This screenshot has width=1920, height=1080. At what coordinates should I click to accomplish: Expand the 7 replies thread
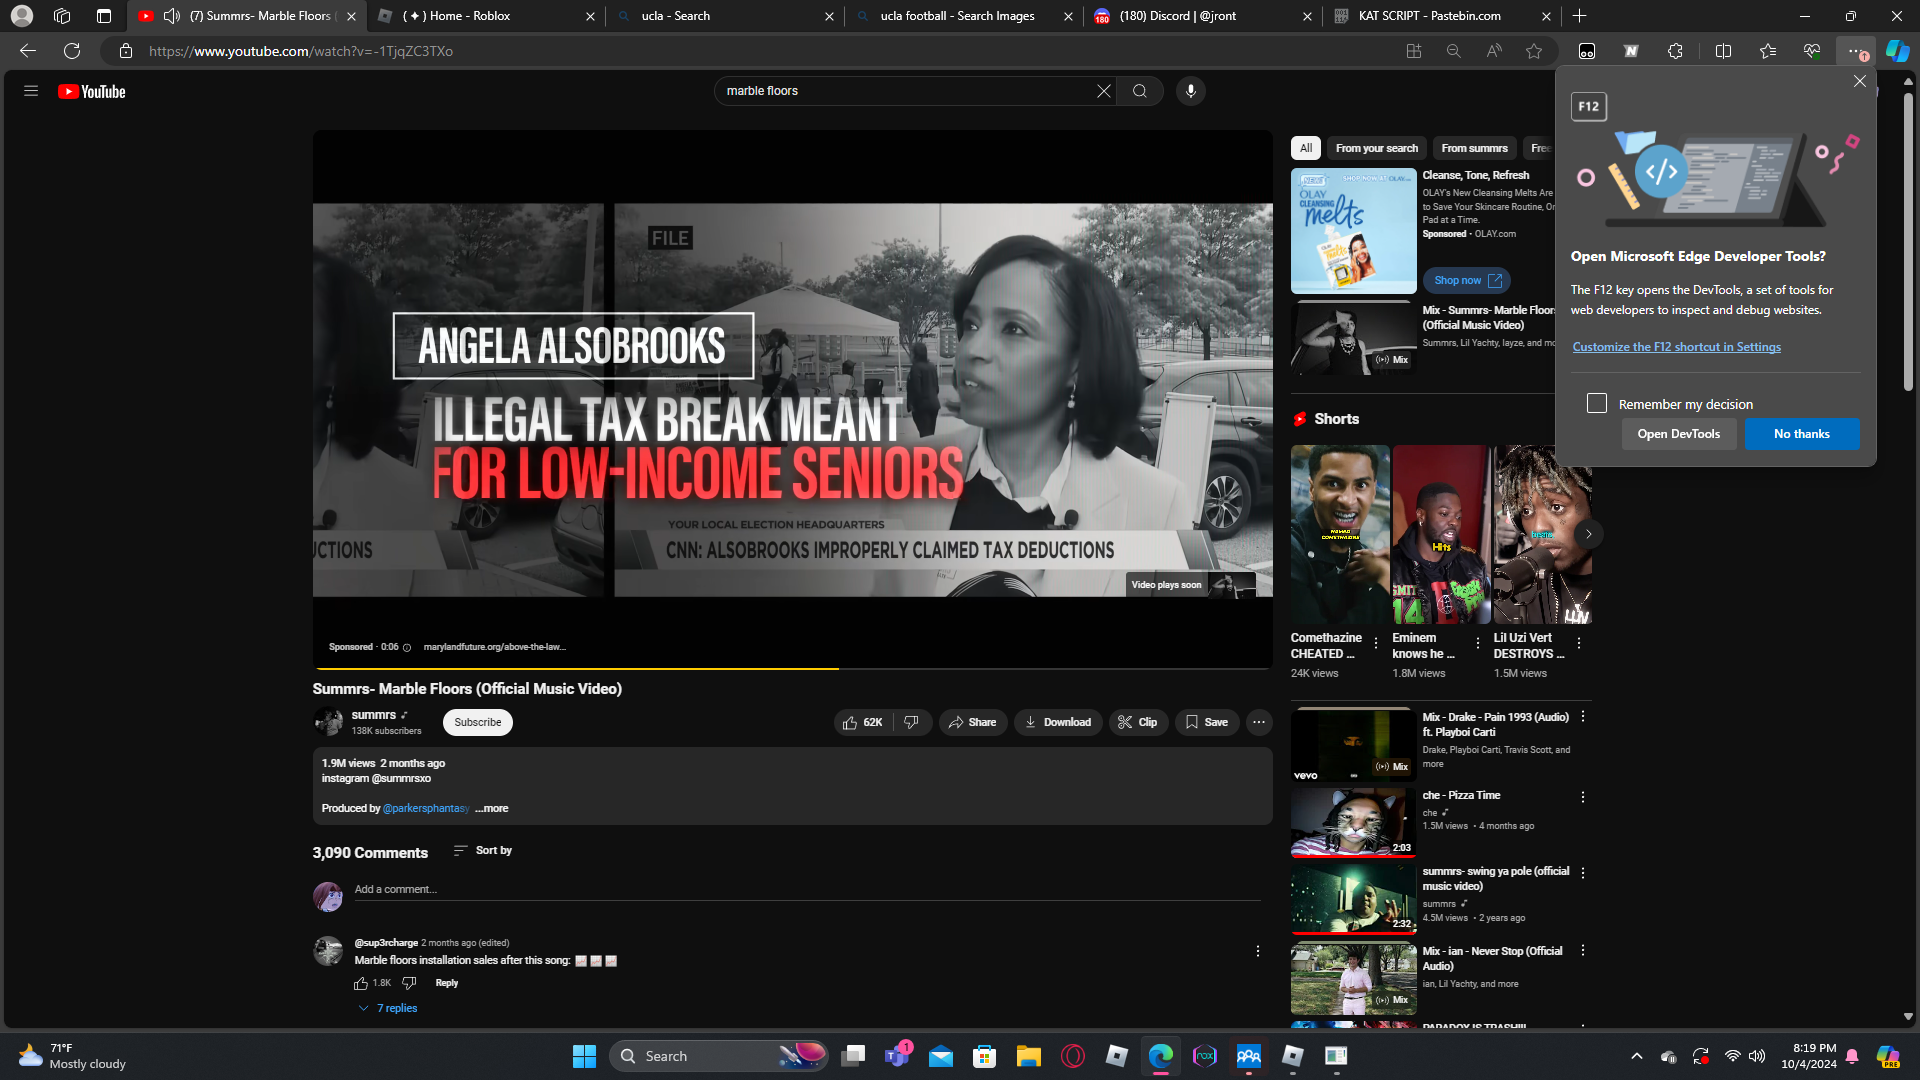[388, 1008]
